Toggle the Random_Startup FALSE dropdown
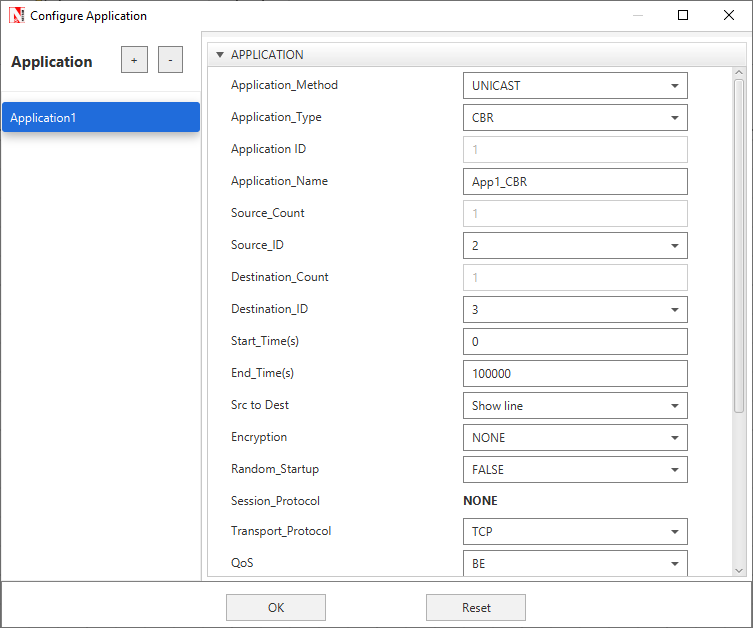753x628 pixels. point(575,469)
